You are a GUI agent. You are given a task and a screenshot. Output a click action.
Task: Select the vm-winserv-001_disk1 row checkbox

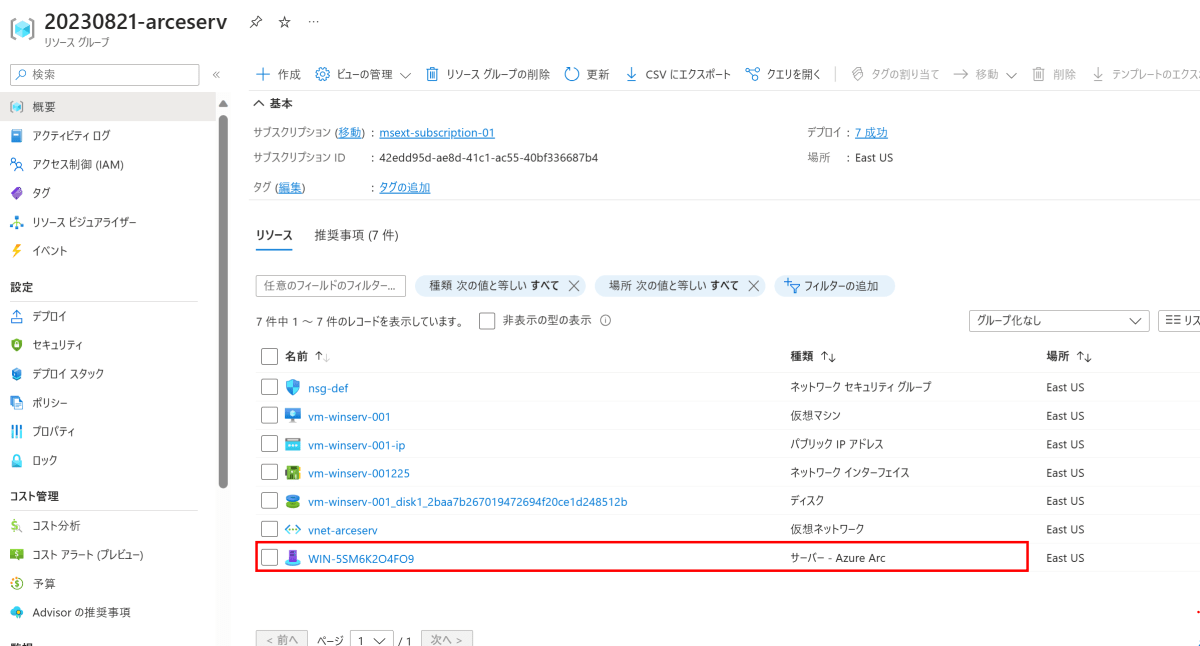pos(269,501)
